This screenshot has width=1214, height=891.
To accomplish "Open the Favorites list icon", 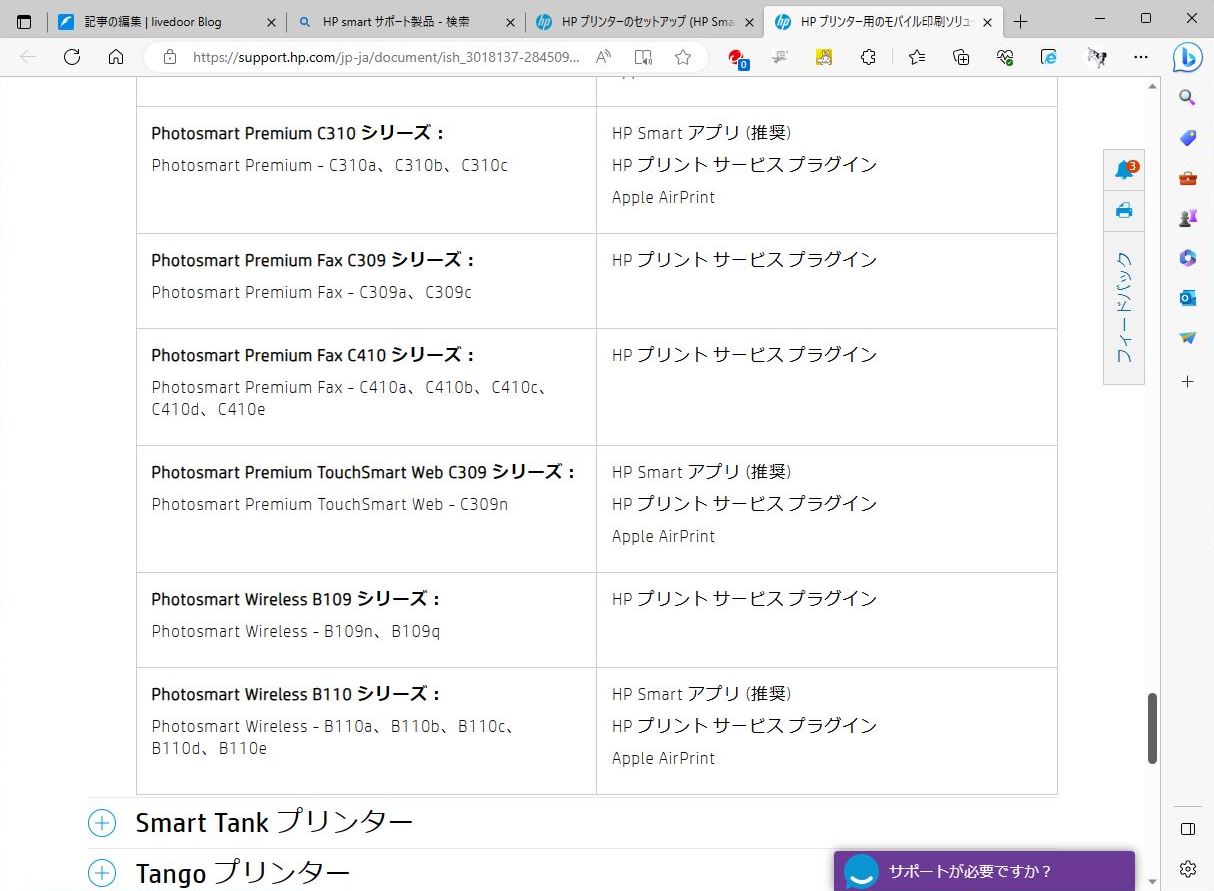I will [x=916, y=57].
